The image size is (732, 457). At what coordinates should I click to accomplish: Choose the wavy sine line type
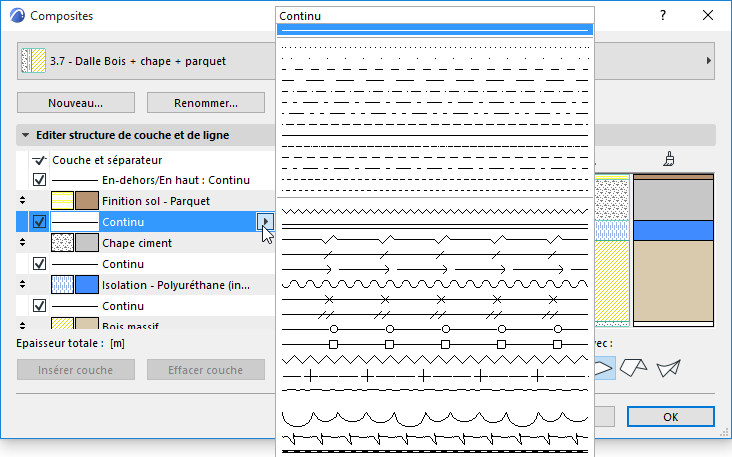point(435,284)
